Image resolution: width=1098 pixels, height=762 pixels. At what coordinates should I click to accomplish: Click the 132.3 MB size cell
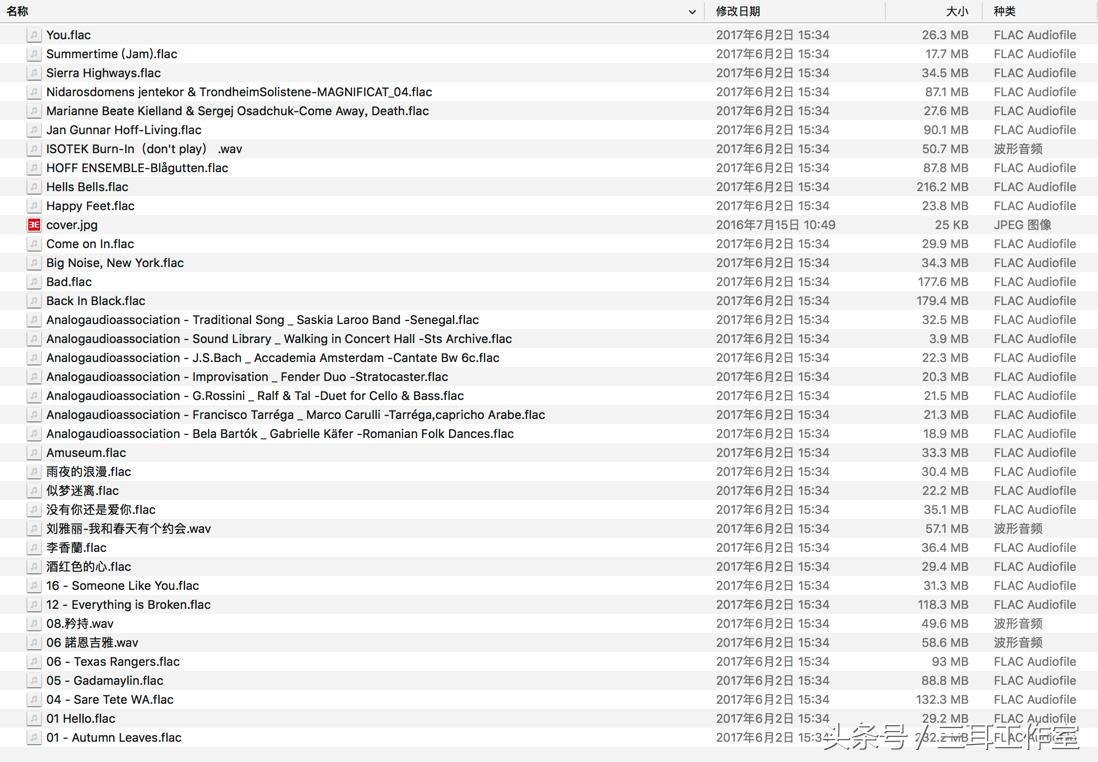pos(943,700)
